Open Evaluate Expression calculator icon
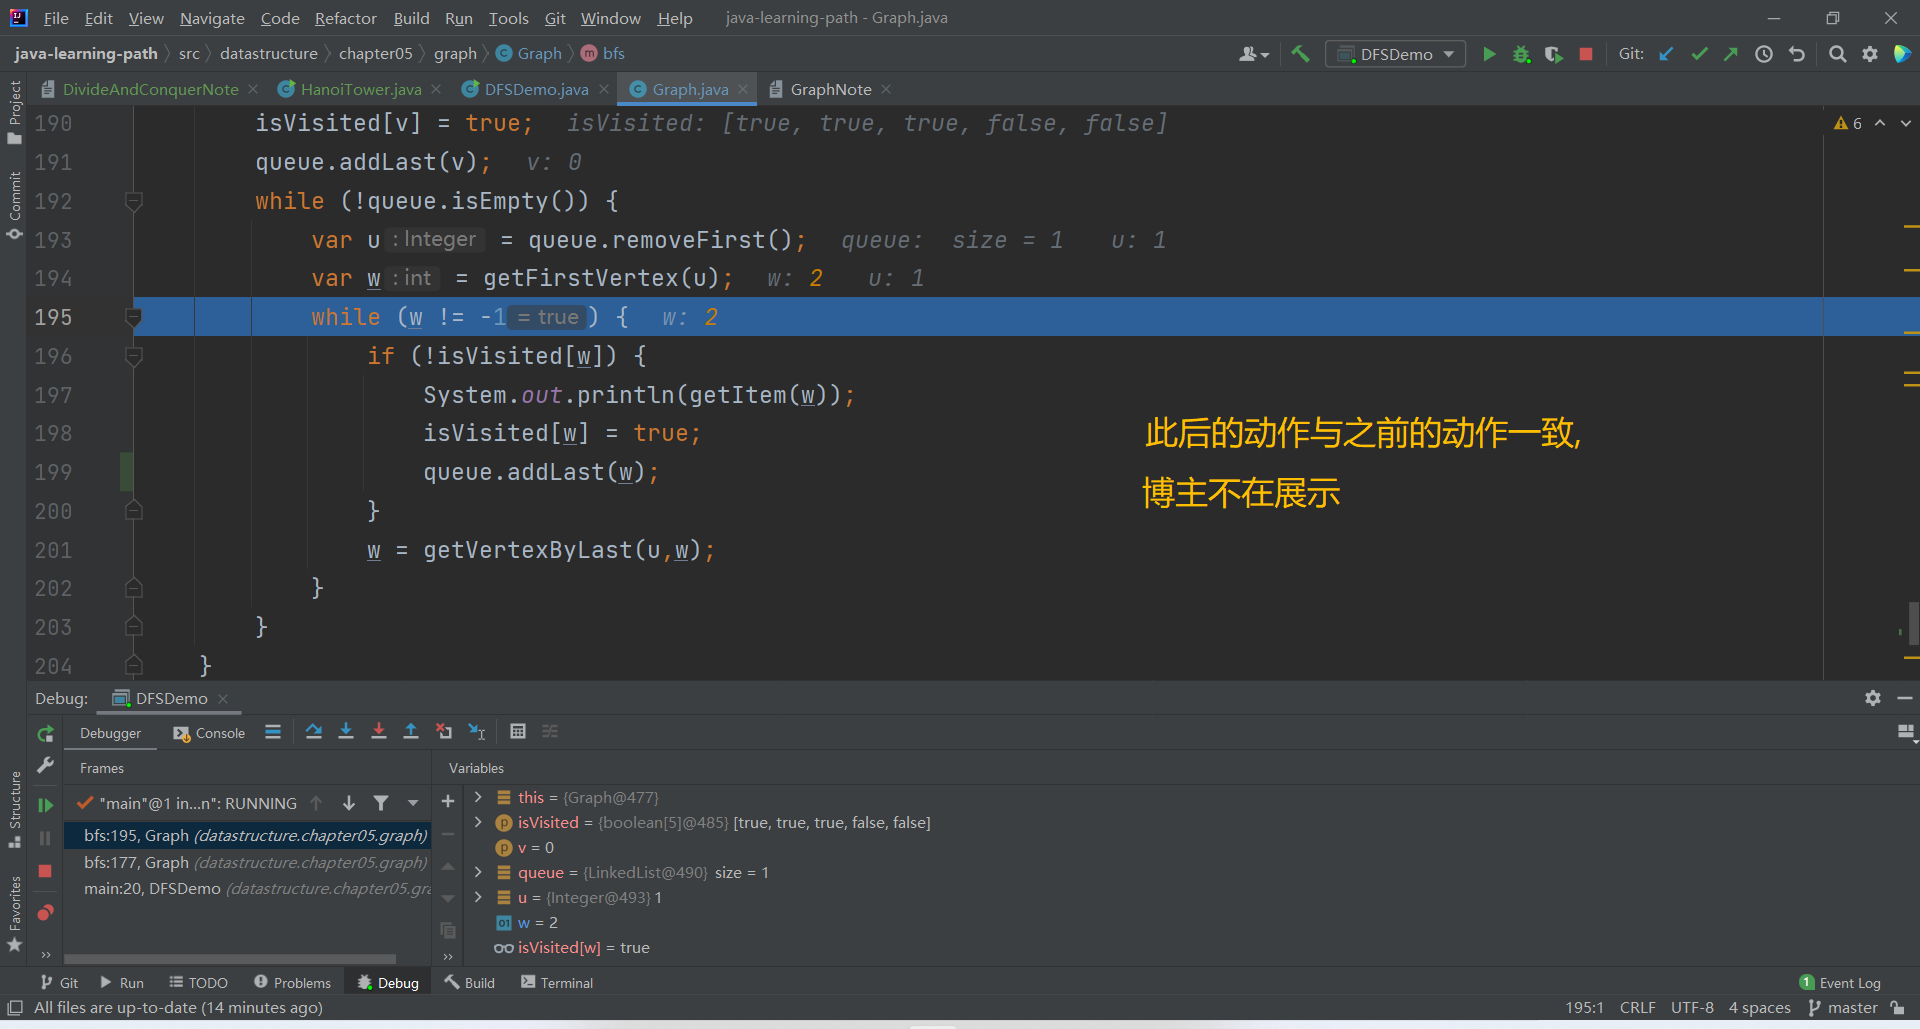Screen dimensions: 1920x1029 [x=518, y=732]
